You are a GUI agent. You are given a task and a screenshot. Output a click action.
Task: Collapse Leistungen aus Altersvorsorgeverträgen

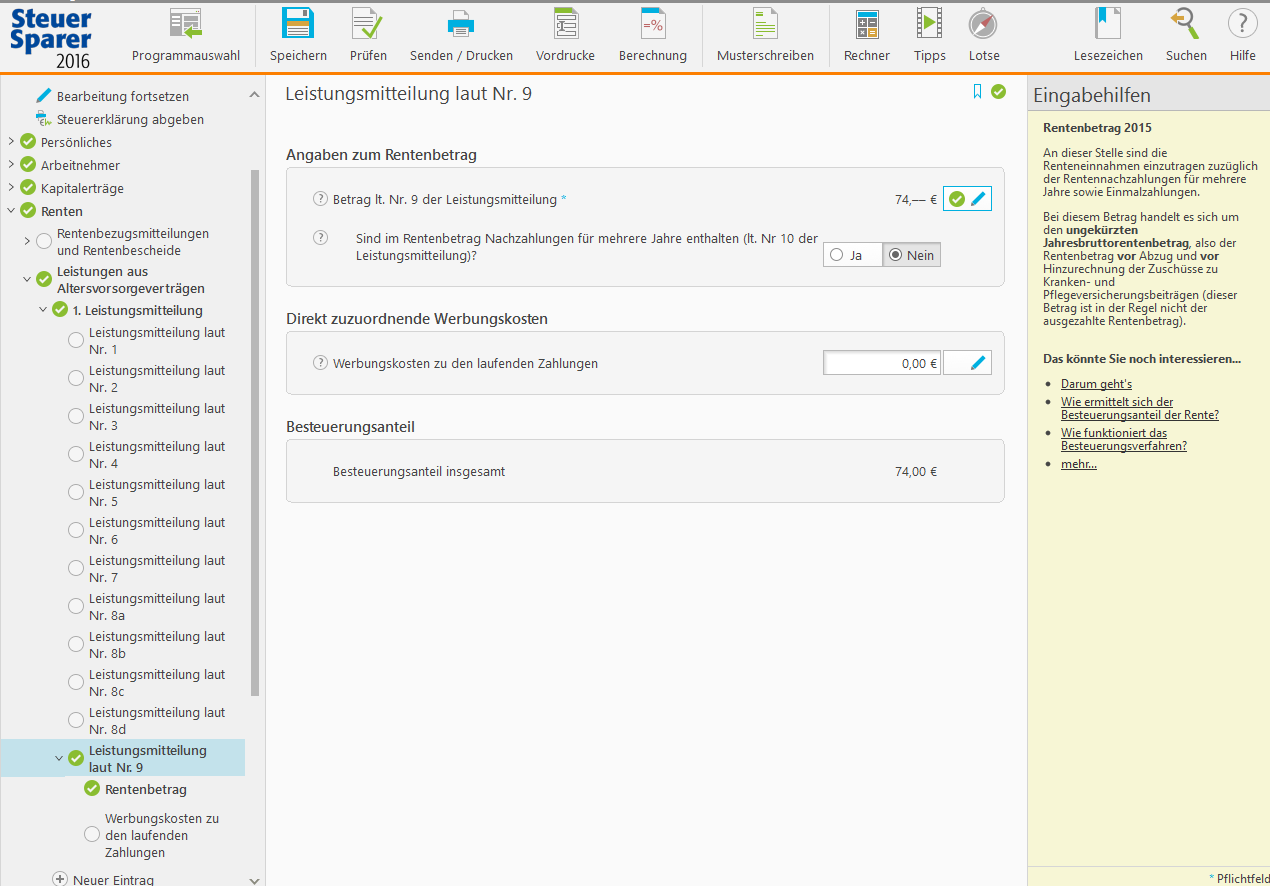coord(27,279)
